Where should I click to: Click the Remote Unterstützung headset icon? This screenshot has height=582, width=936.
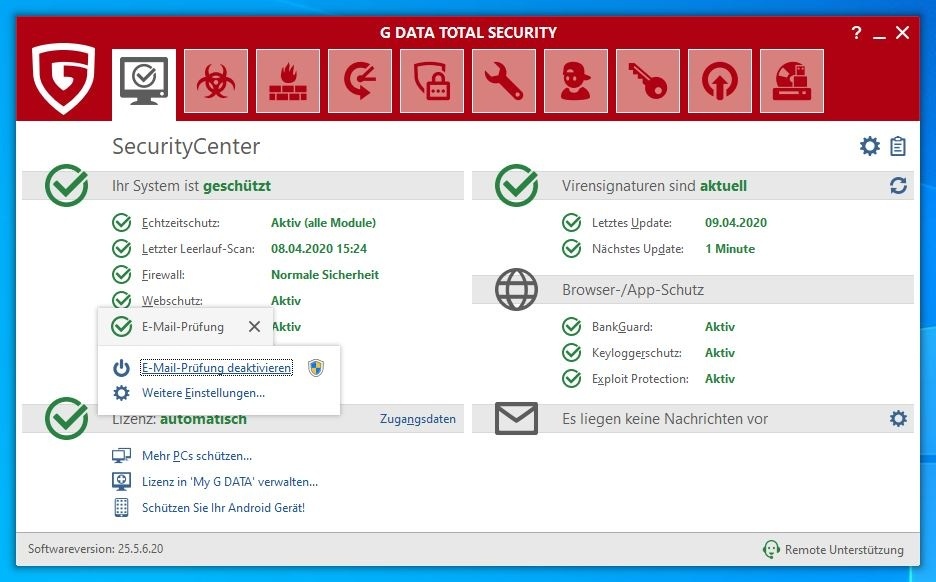tap(771, 549)
